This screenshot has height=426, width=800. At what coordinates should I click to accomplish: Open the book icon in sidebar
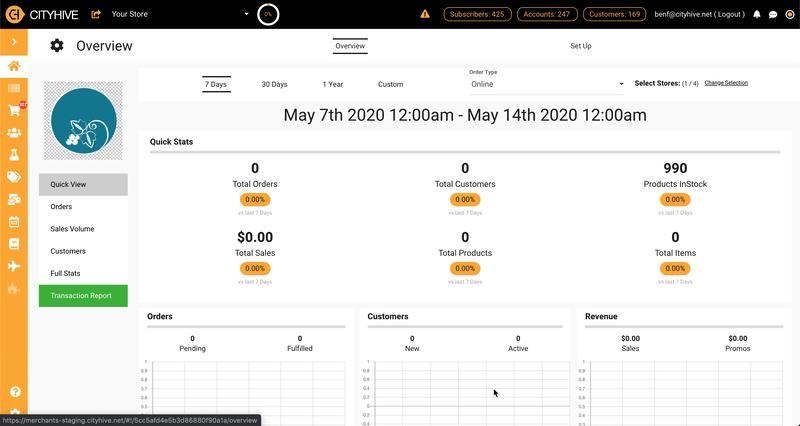coord(14,244)
